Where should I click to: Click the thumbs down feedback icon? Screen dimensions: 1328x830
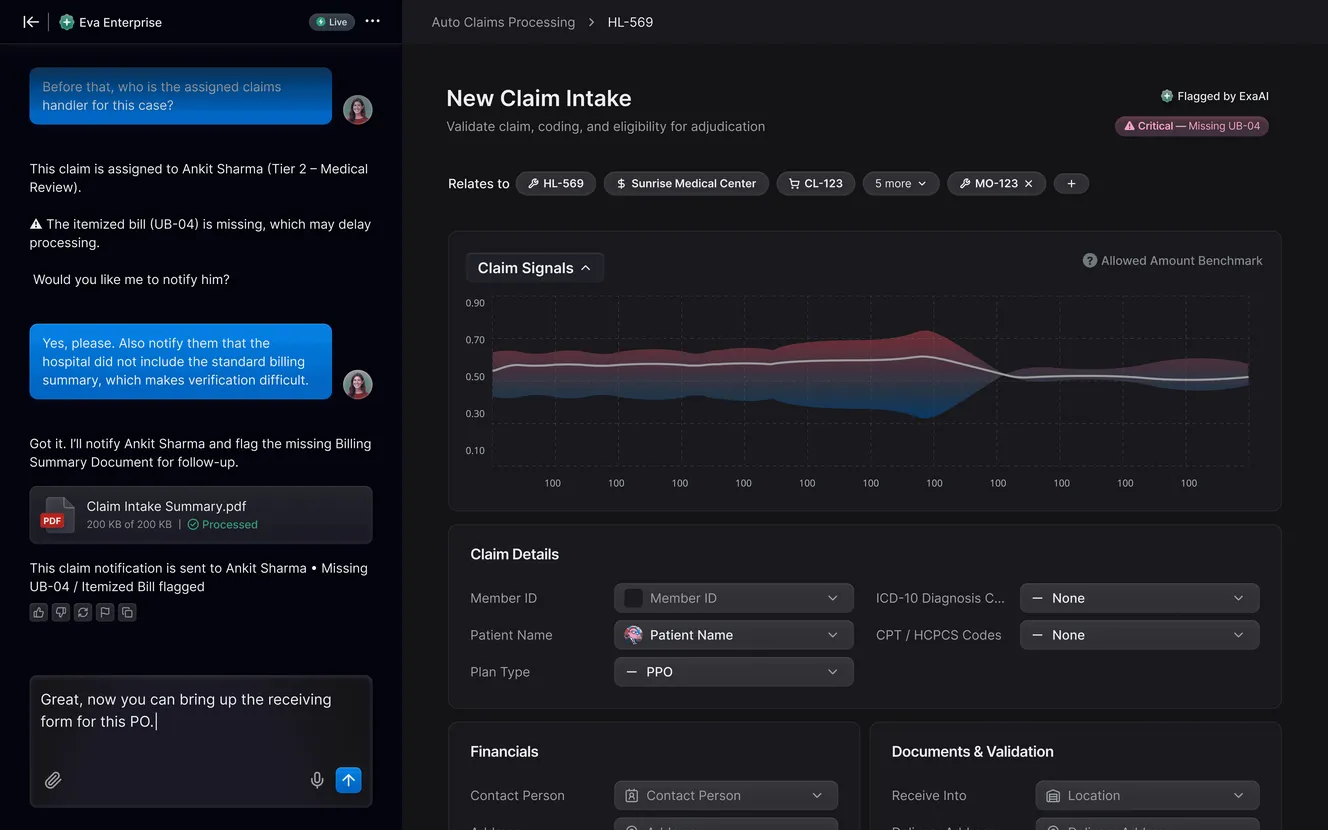[61, 612]
